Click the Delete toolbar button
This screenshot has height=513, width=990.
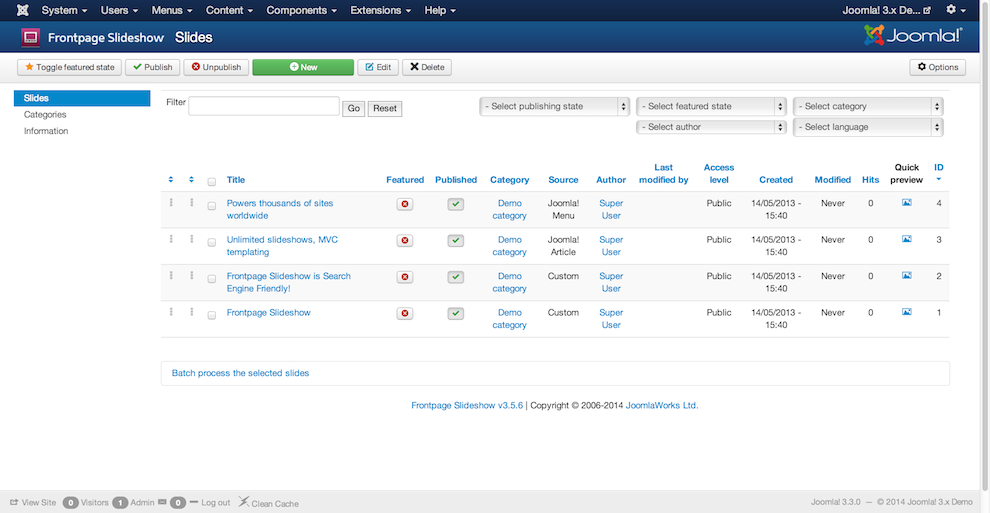tap(427, 67)
